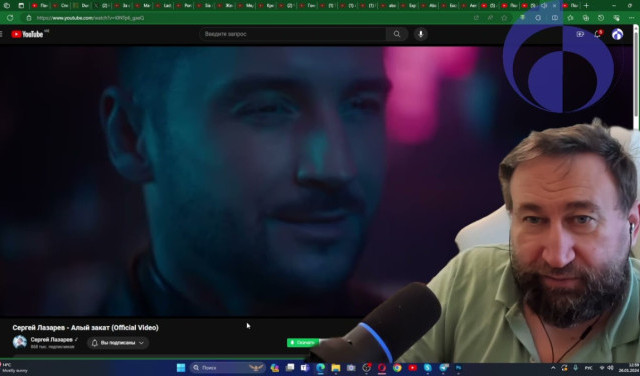Open a new browser tab with plus
Screen dimensions: 640x376
(586, 6)
